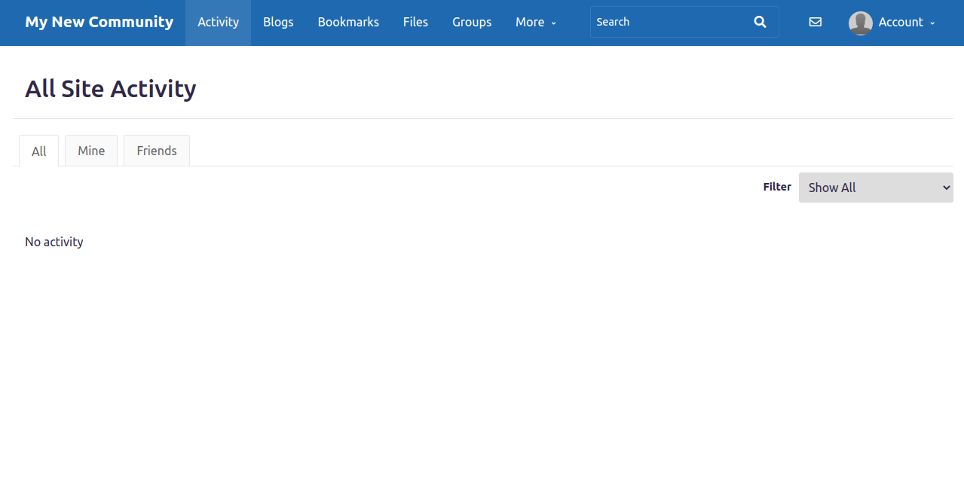The height and width of the screenshot is (480, 964).
Task: Open Blogs from navigation bar
Action: click(278, 22)
